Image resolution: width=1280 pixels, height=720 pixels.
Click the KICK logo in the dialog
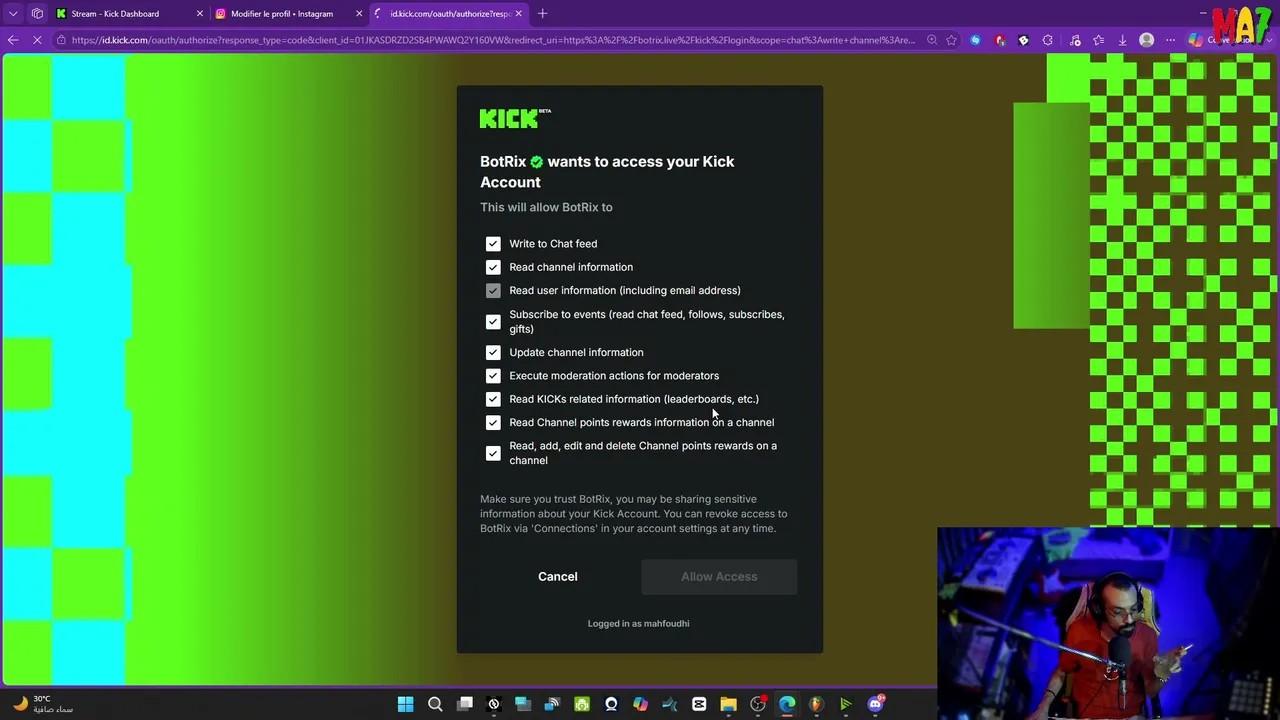point(515,119)
